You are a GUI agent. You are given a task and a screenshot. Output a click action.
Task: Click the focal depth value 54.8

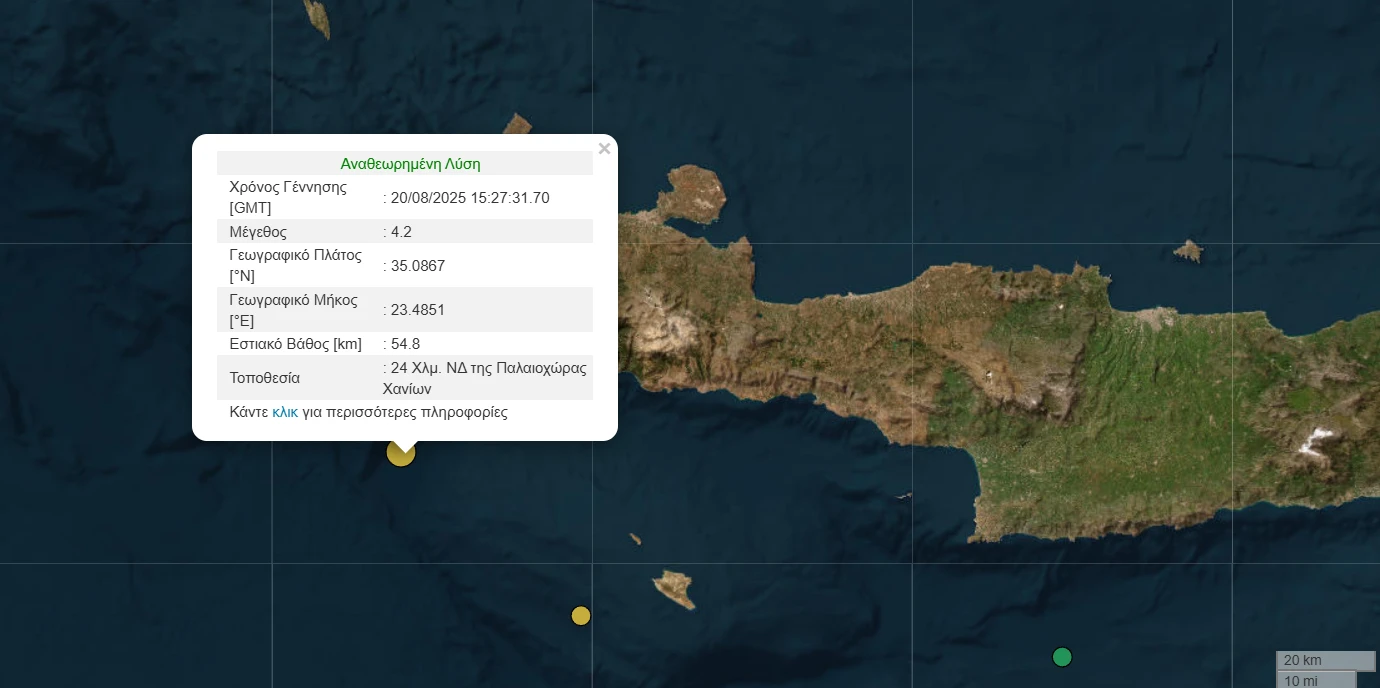(x=405, y=344)
